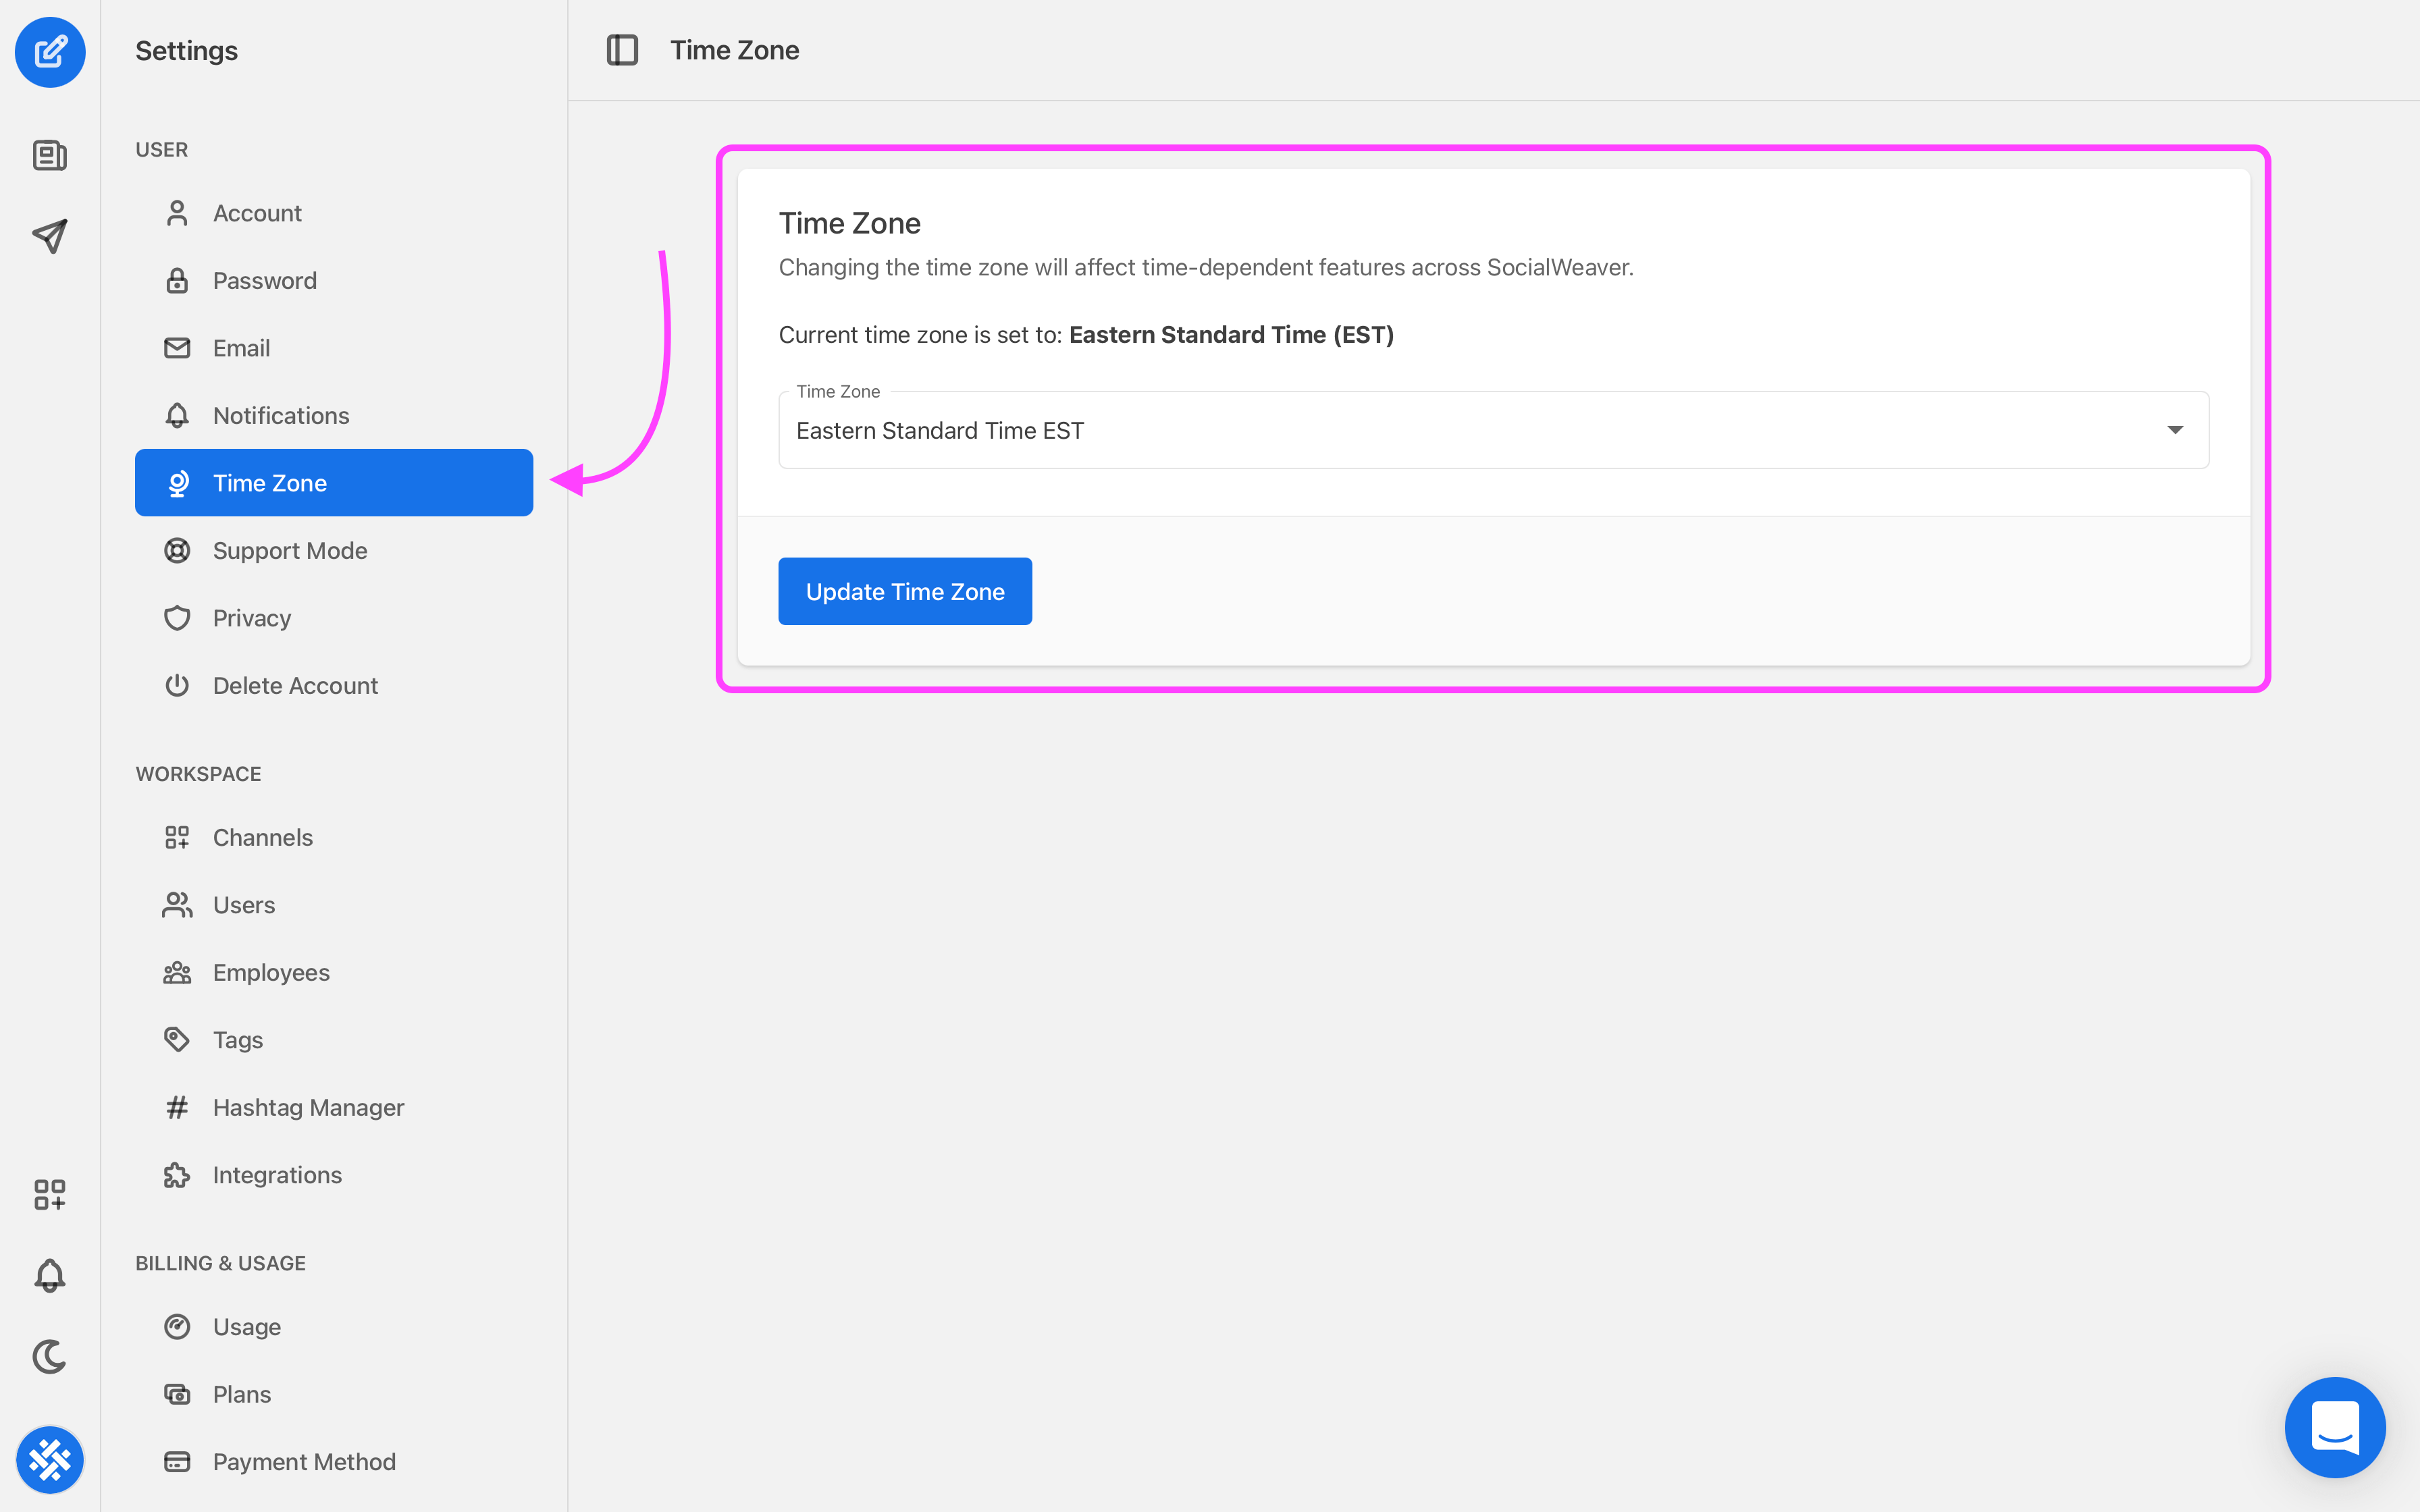This screenshot has height=1512, width=2420.
Task: Toggle the dark mode crescent icon
Action: (x=51, y=1355)
